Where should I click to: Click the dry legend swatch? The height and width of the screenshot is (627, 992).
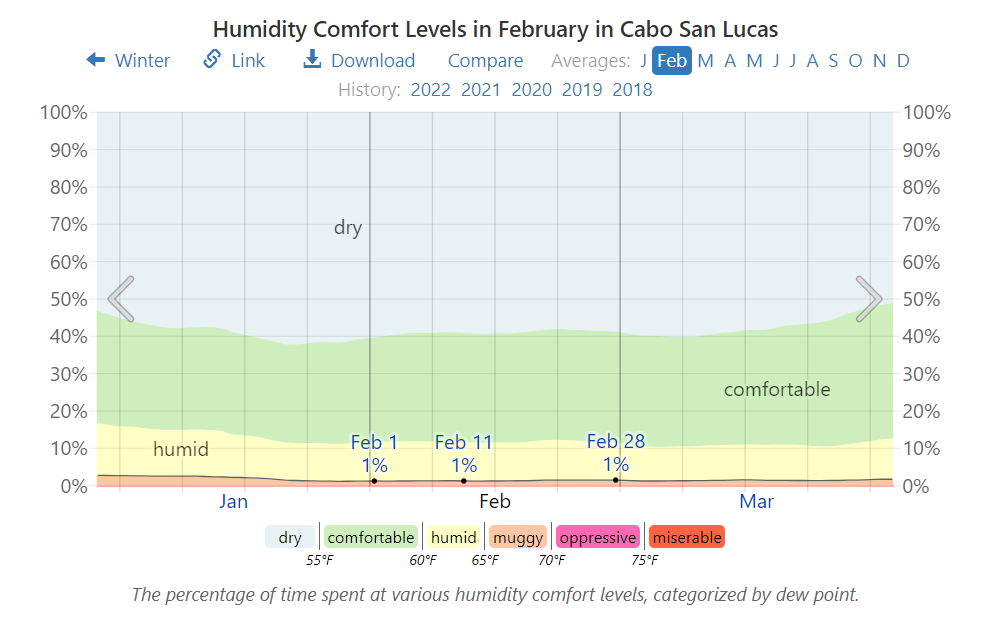290,537
